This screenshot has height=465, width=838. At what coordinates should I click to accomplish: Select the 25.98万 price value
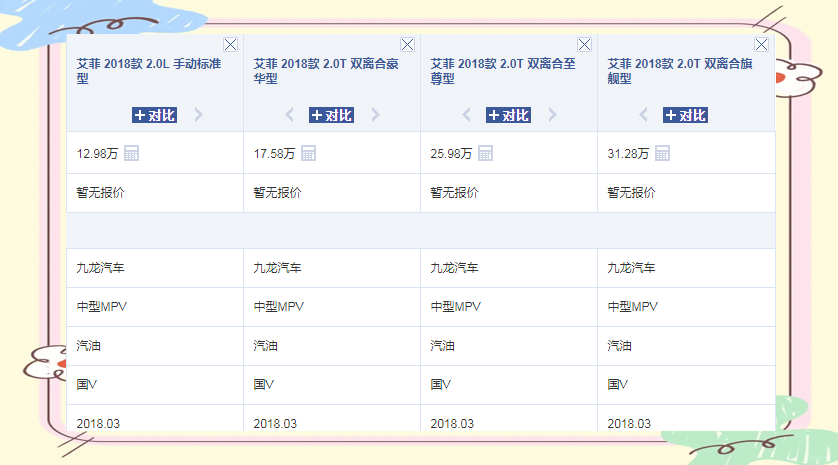(x=451, y=154)
